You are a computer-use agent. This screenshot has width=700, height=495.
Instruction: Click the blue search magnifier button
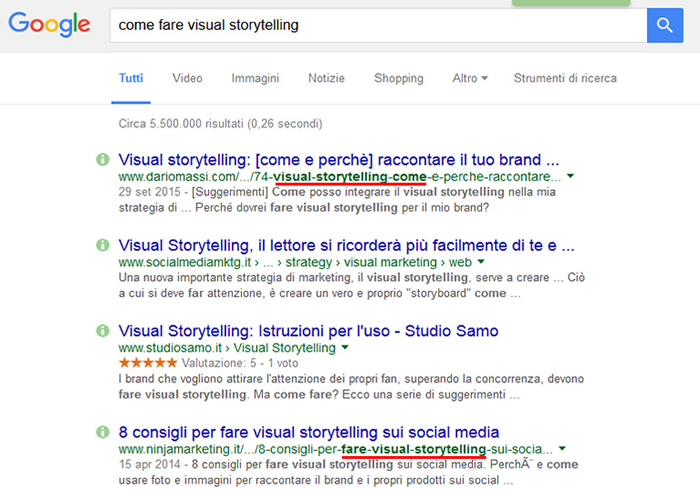665,25
